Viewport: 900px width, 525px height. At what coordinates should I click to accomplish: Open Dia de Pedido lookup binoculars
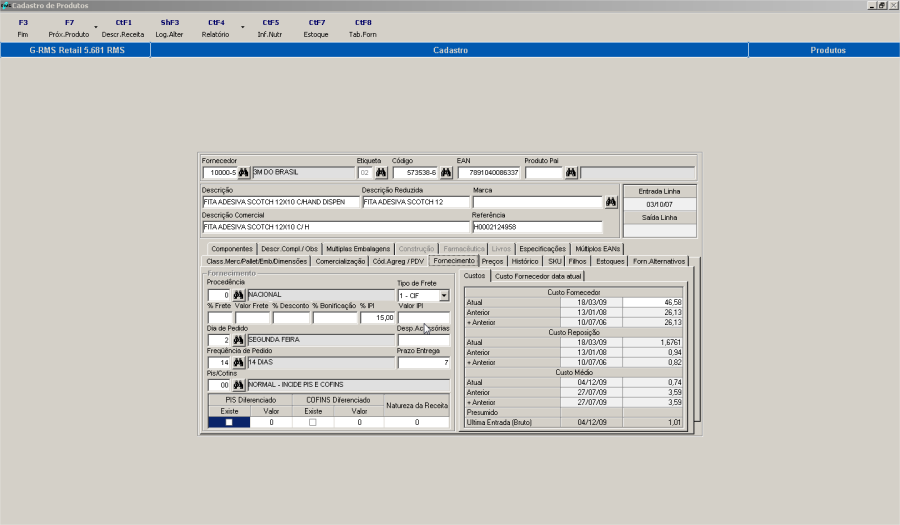(x=238, y=340)
